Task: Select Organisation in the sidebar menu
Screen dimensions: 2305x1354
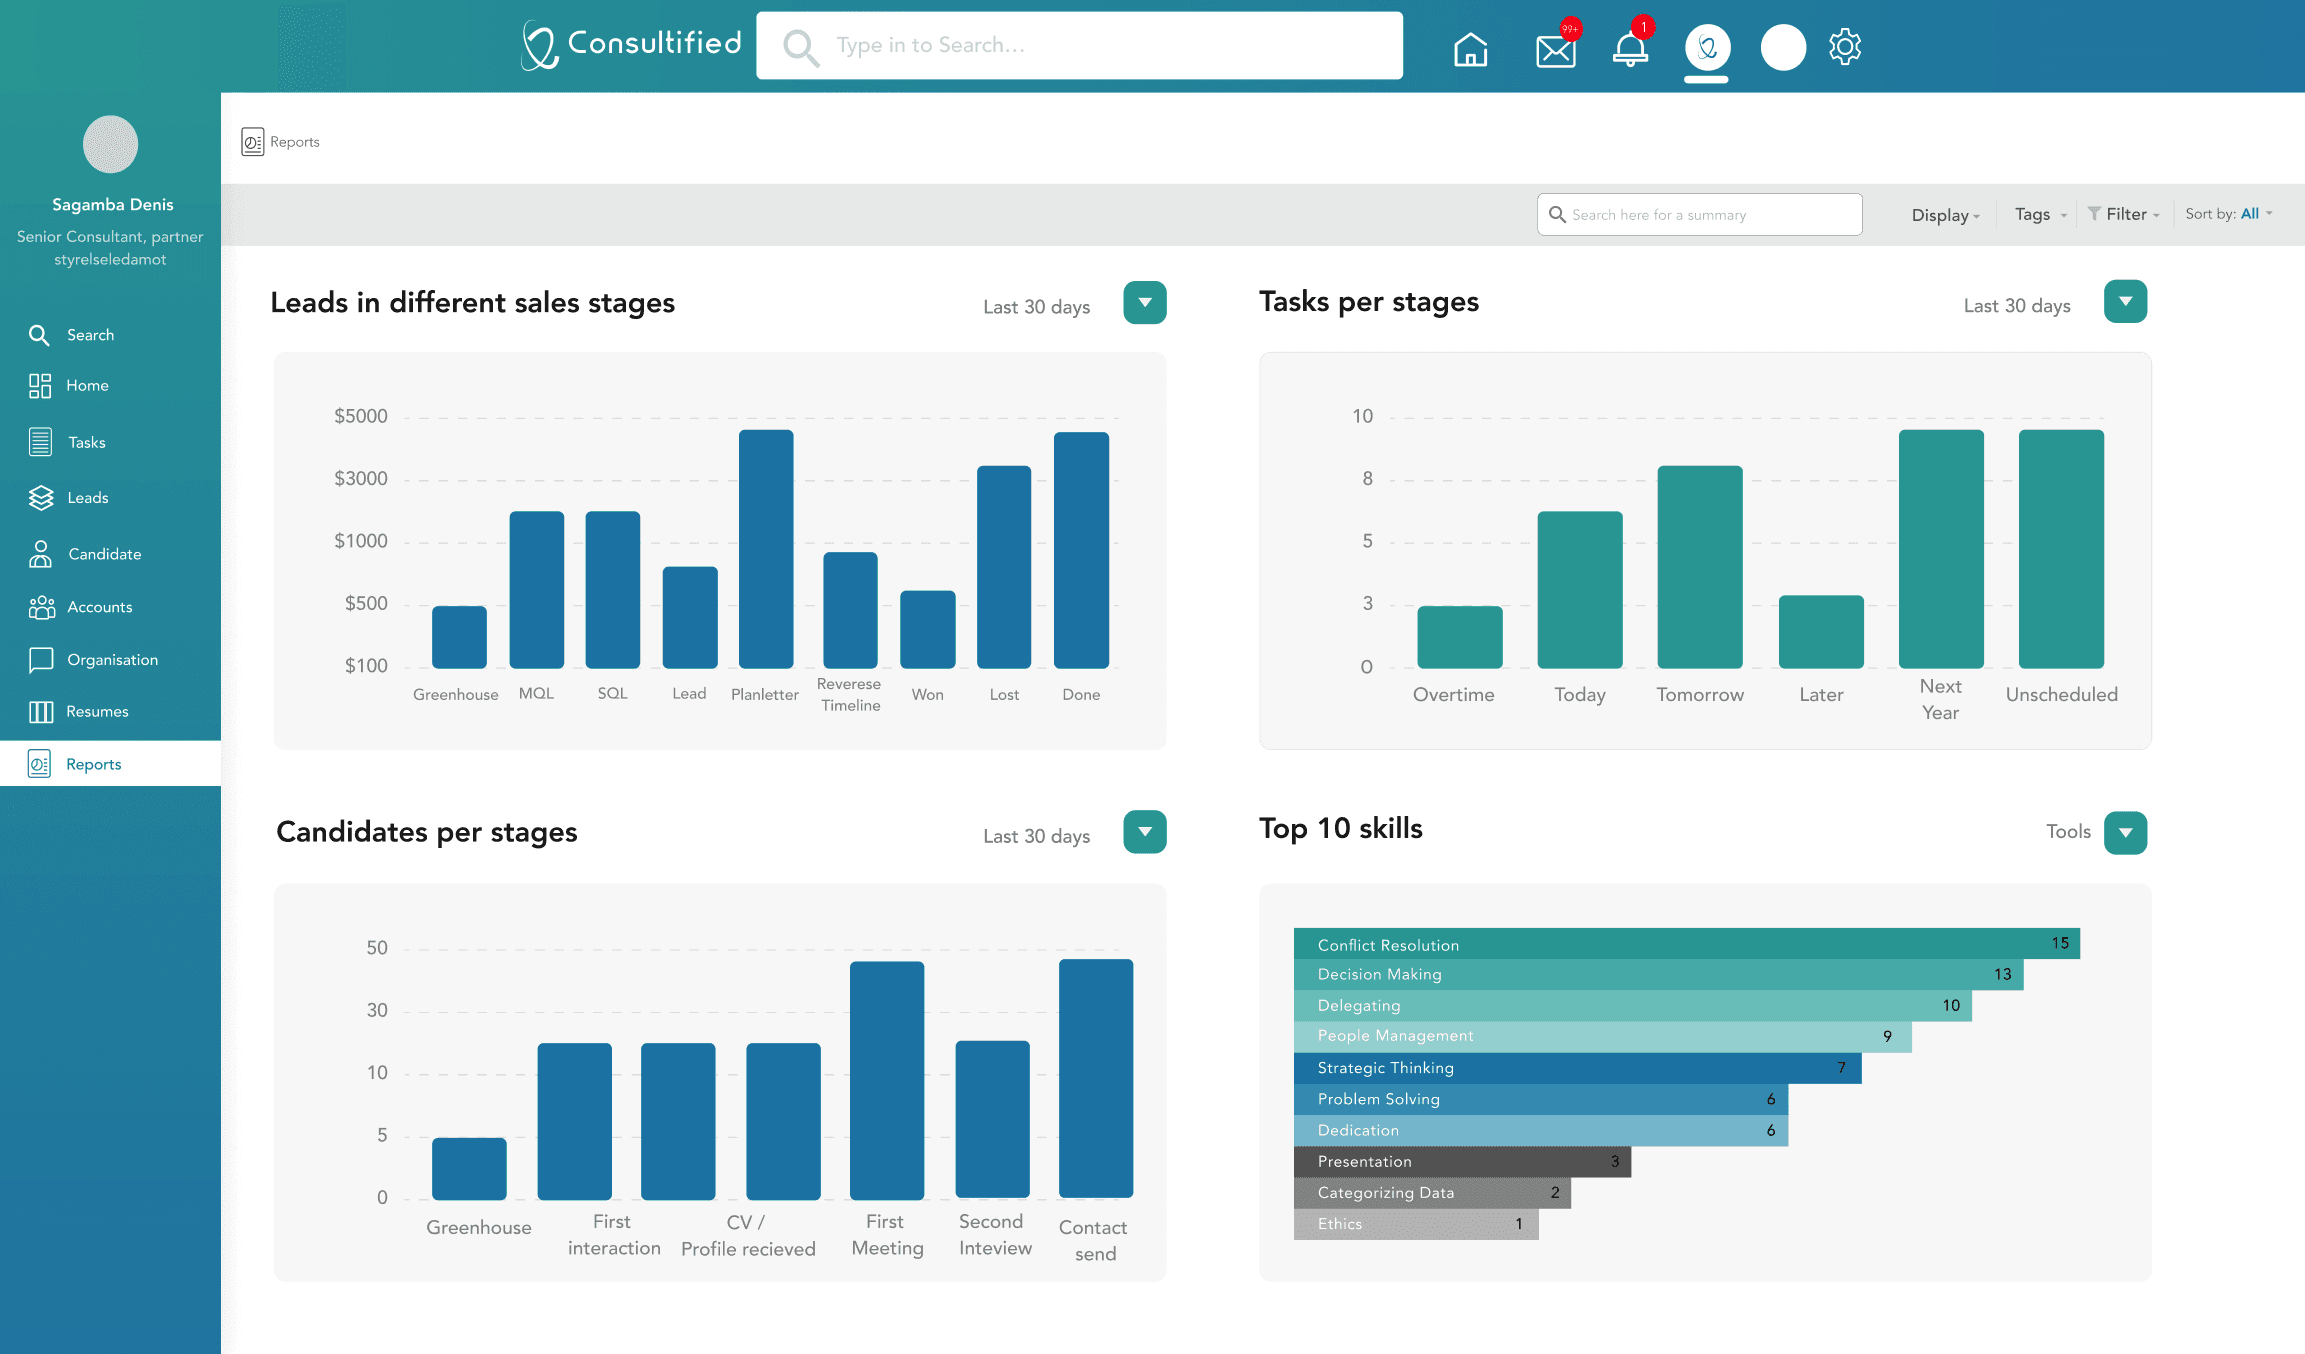Action: [x=112, y=660]
